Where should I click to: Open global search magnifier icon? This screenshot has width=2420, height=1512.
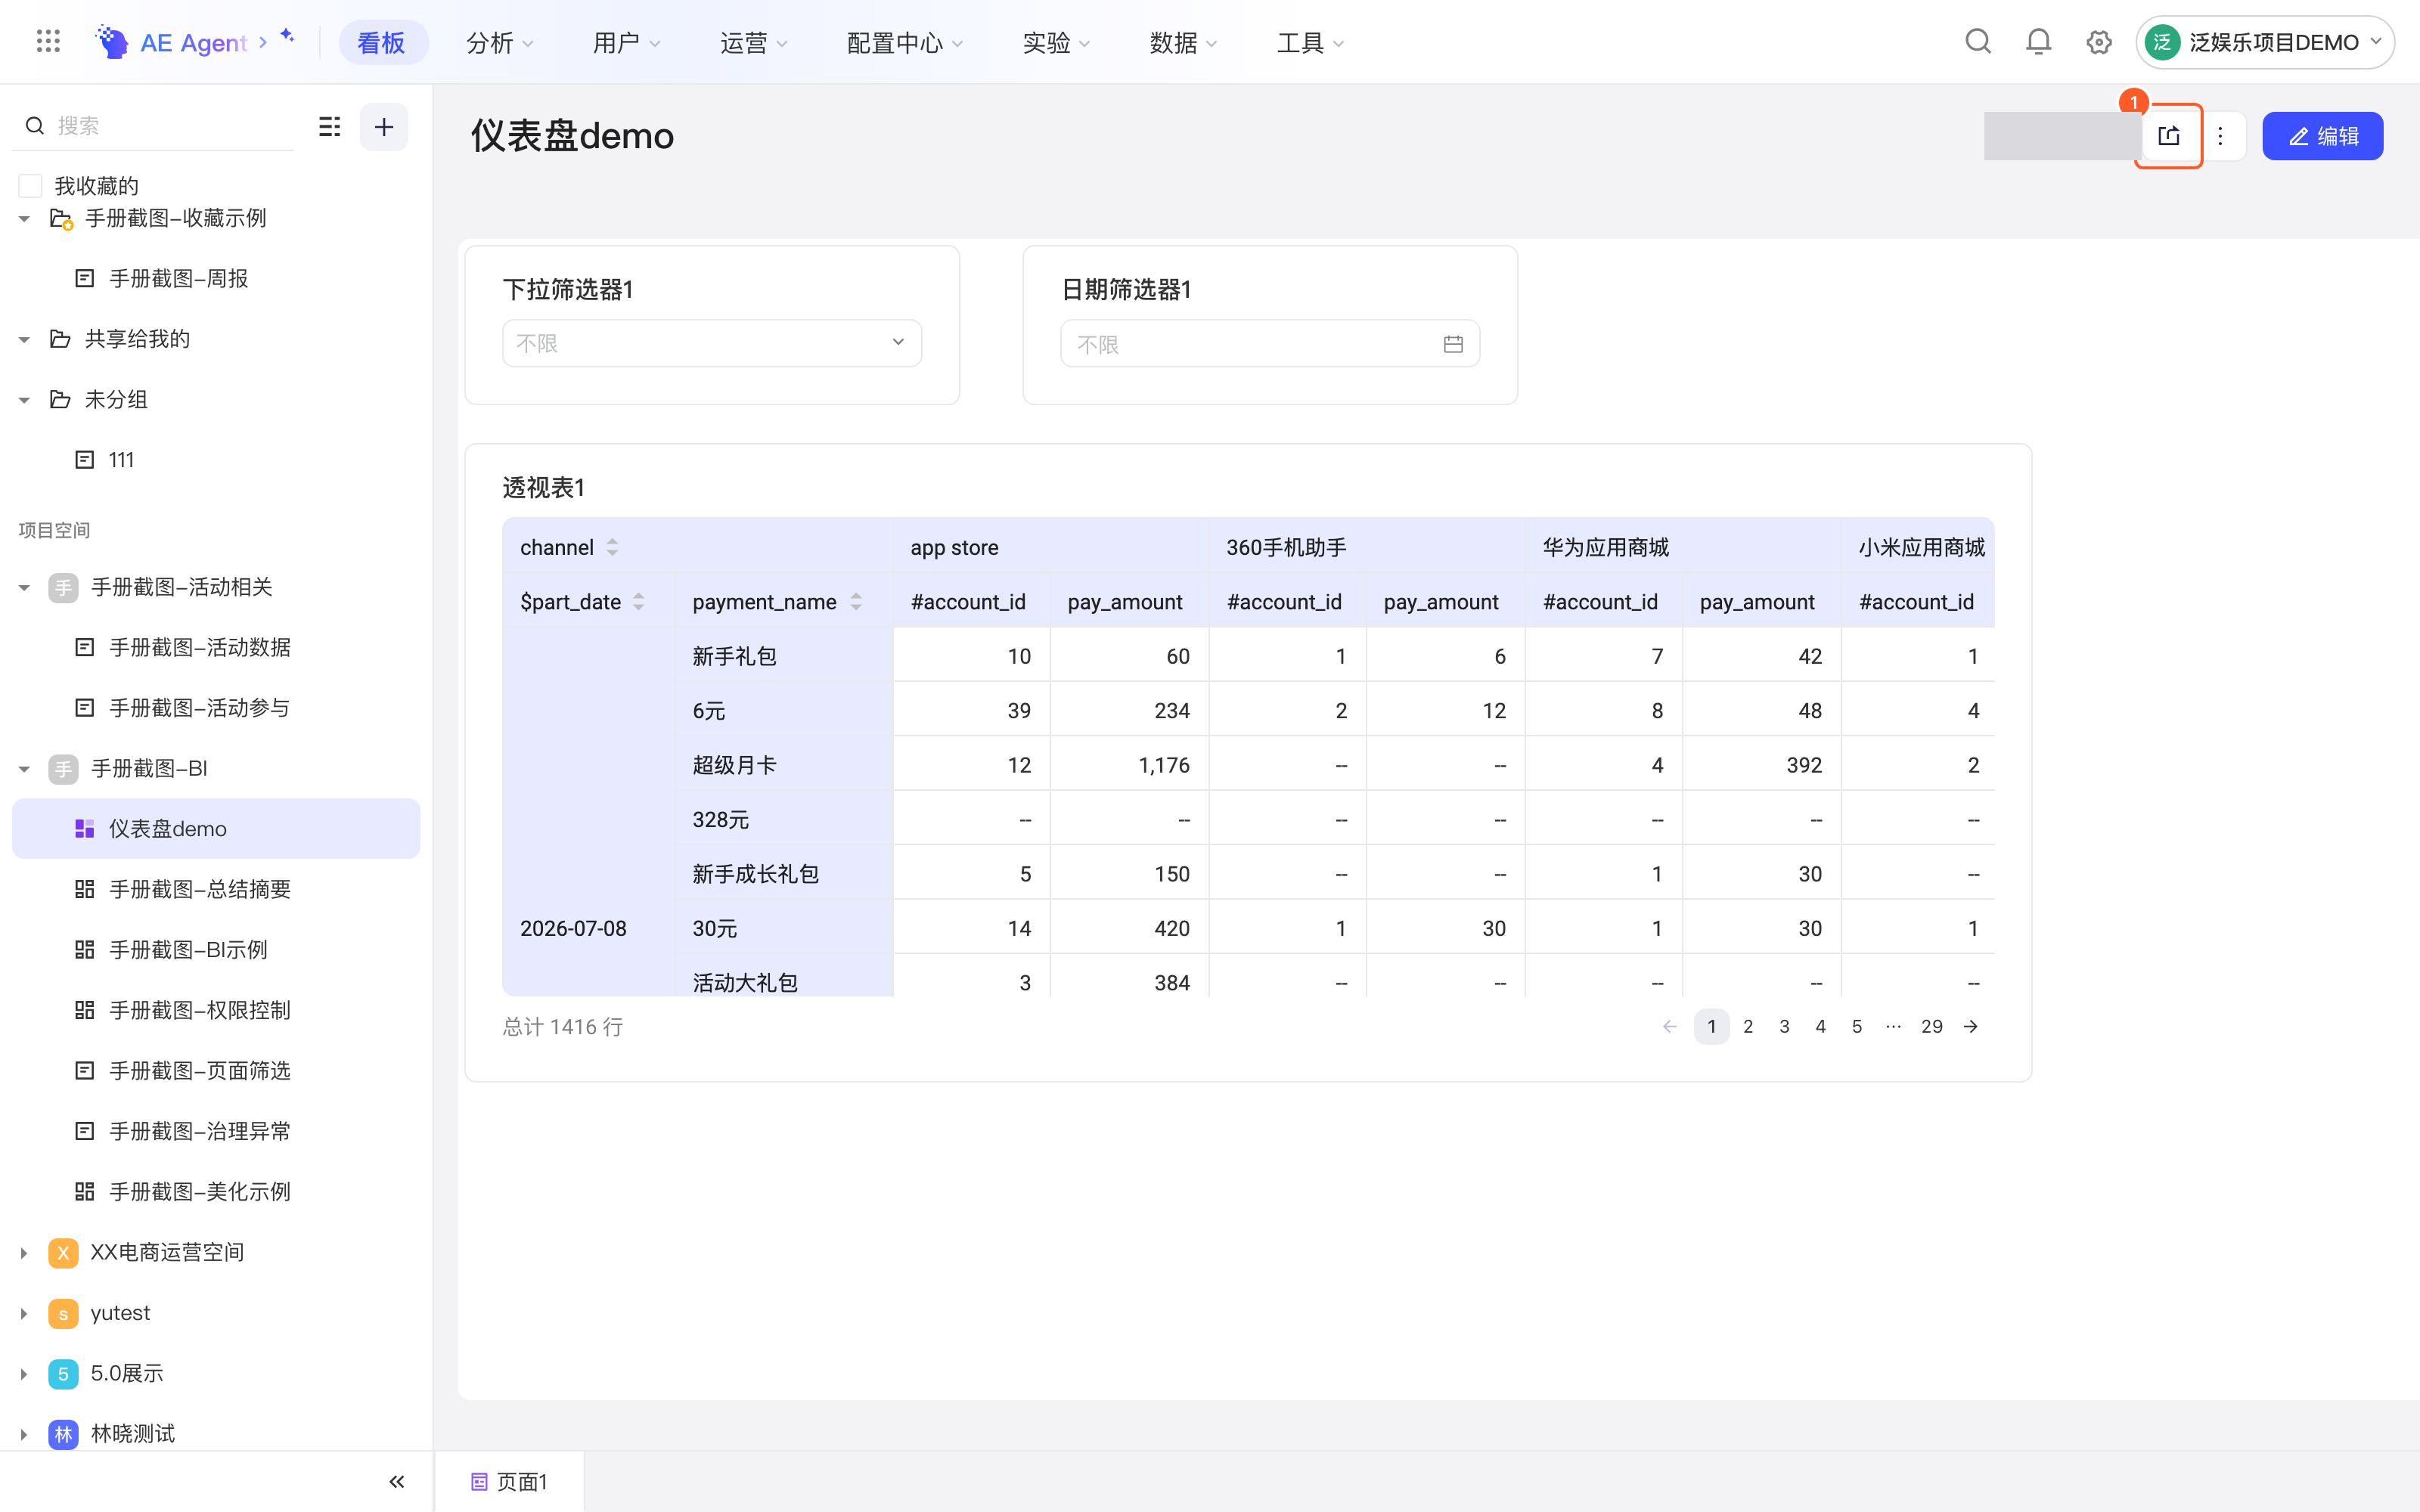click(x=1978, y=42)
